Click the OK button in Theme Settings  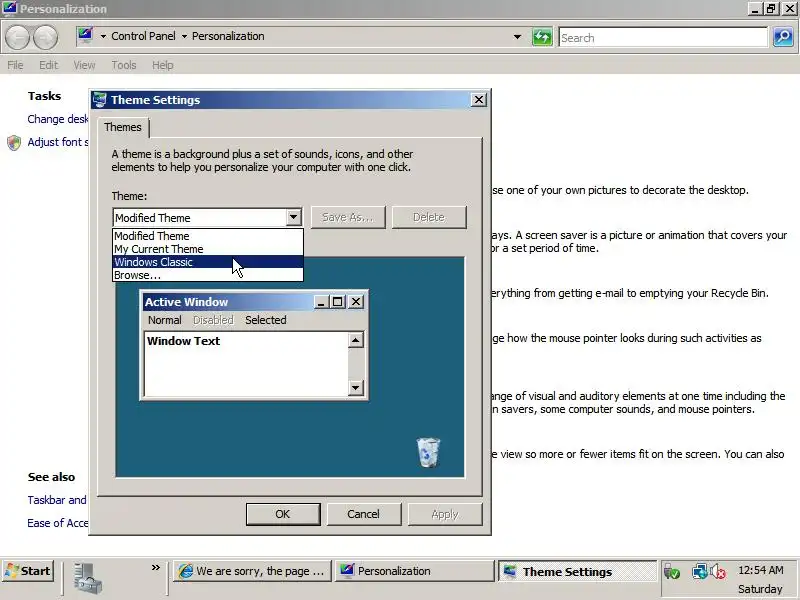point(283,514)
